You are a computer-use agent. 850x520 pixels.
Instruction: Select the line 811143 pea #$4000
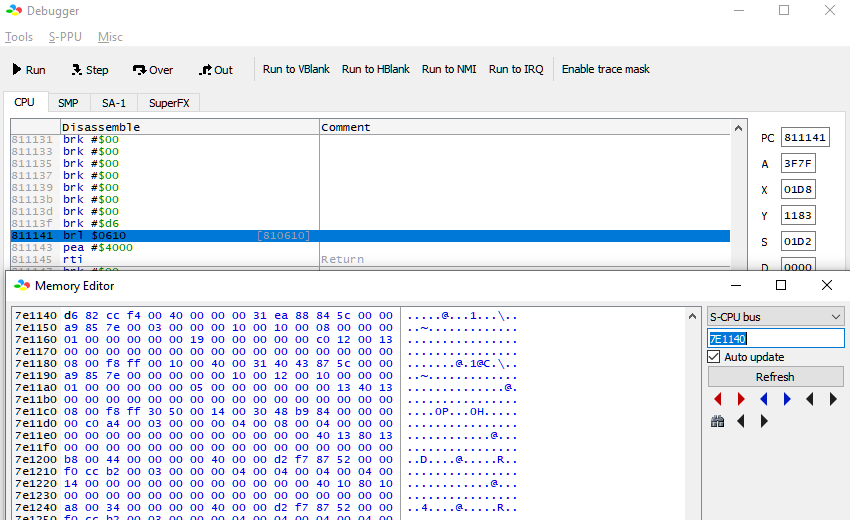pyautogui.click(x=370, y=248)
